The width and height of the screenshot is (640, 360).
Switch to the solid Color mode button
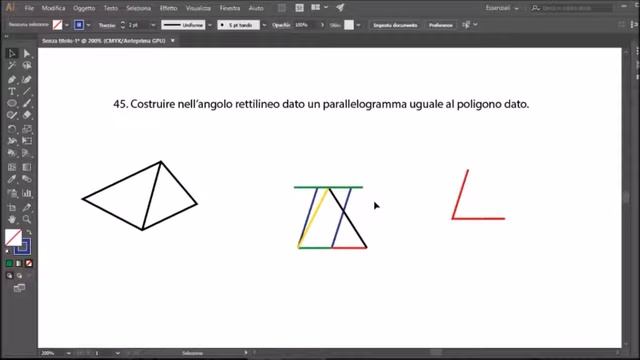tap(9, 263)
